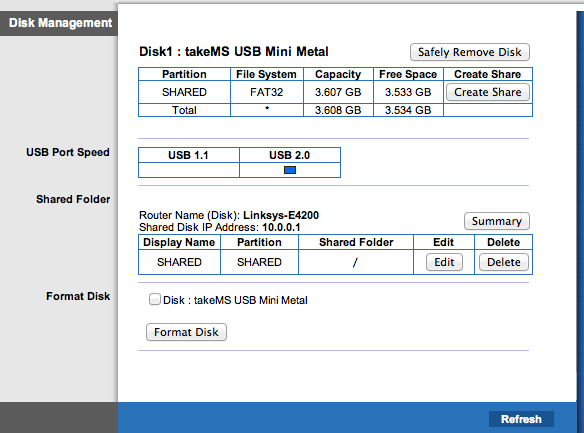Click the Total row label
The width and height of the screenshot is (584, 433).
click(x=184, y=110)
